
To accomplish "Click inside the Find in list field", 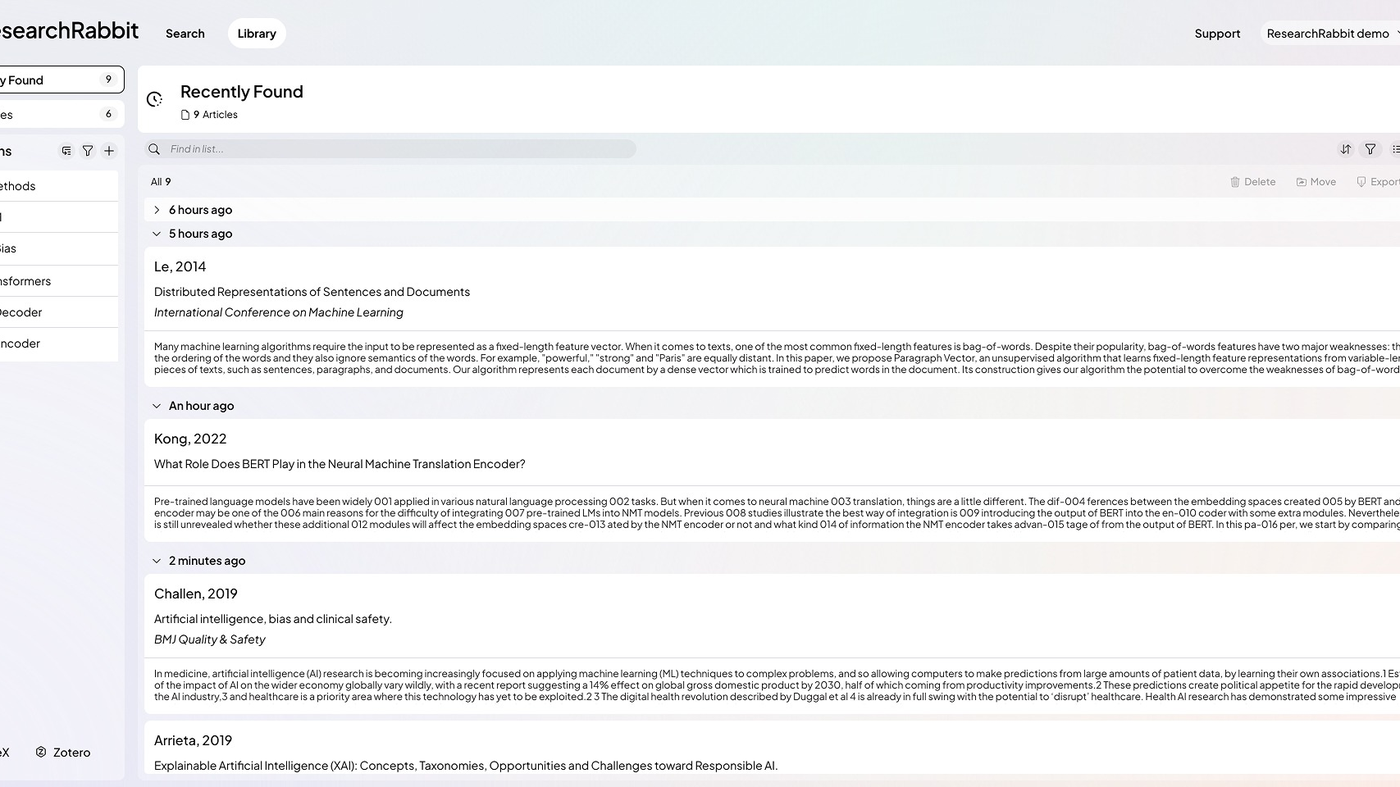I will (391, 149).
